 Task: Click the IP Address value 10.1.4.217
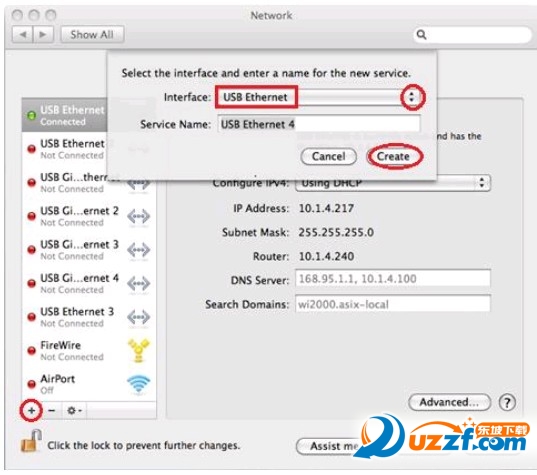click(x=326, y=208)
